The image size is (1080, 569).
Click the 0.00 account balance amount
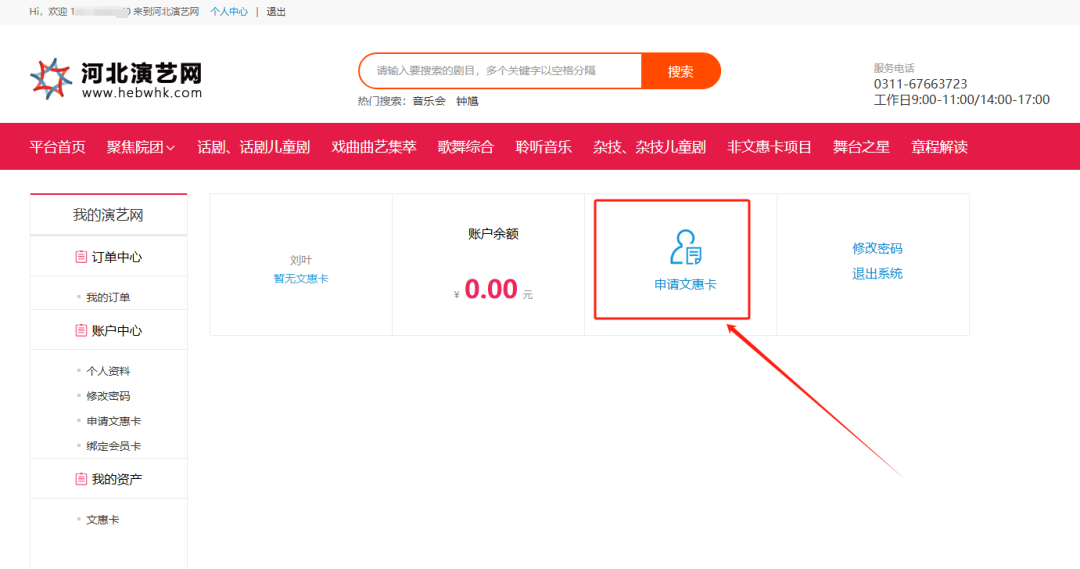(x=490, y=289)
